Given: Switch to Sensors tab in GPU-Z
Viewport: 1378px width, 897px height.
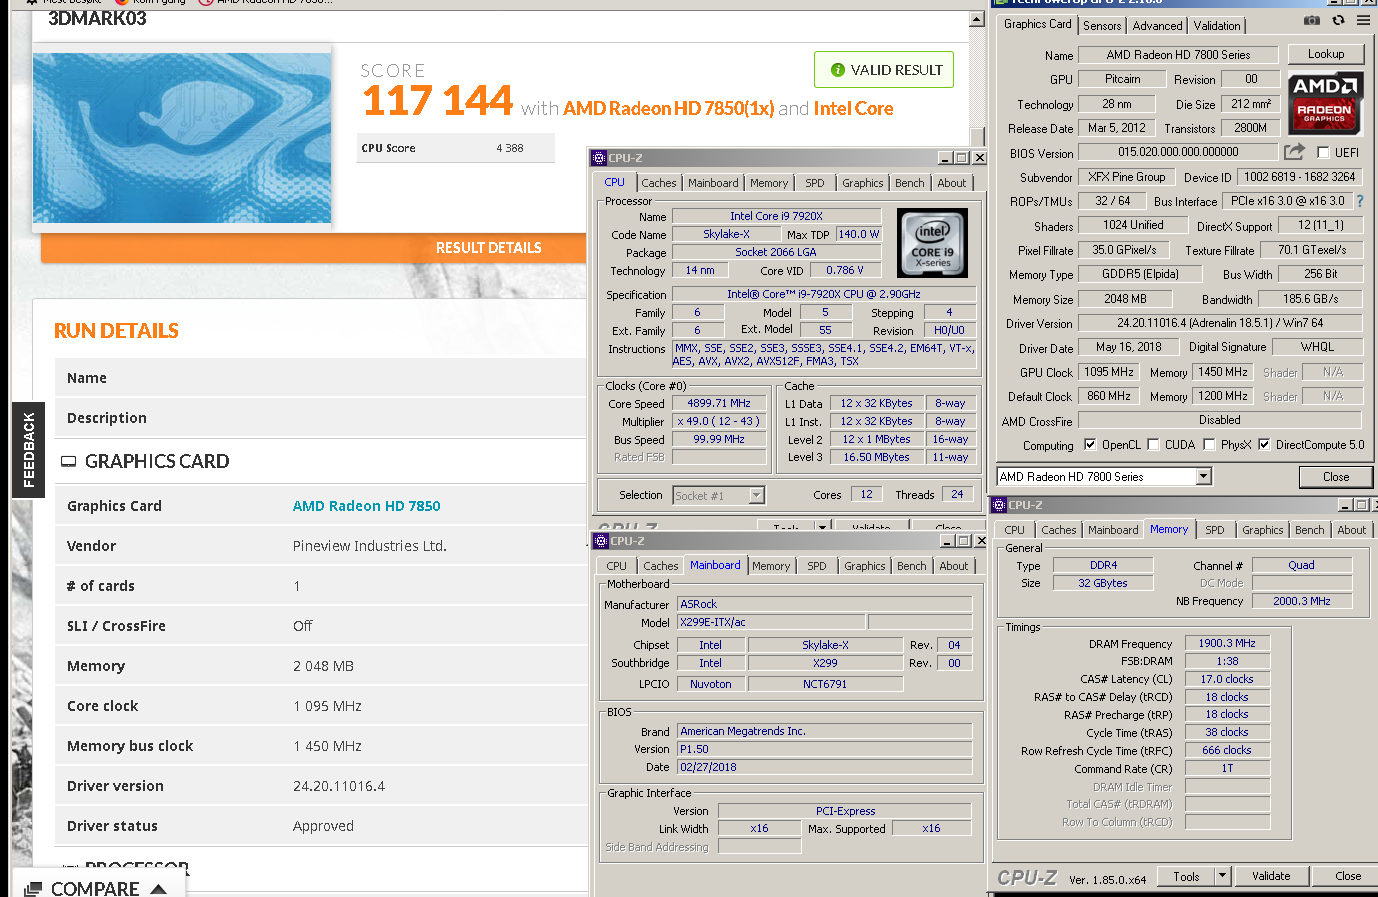Looking at the screenshot, I should [1102, 26].
